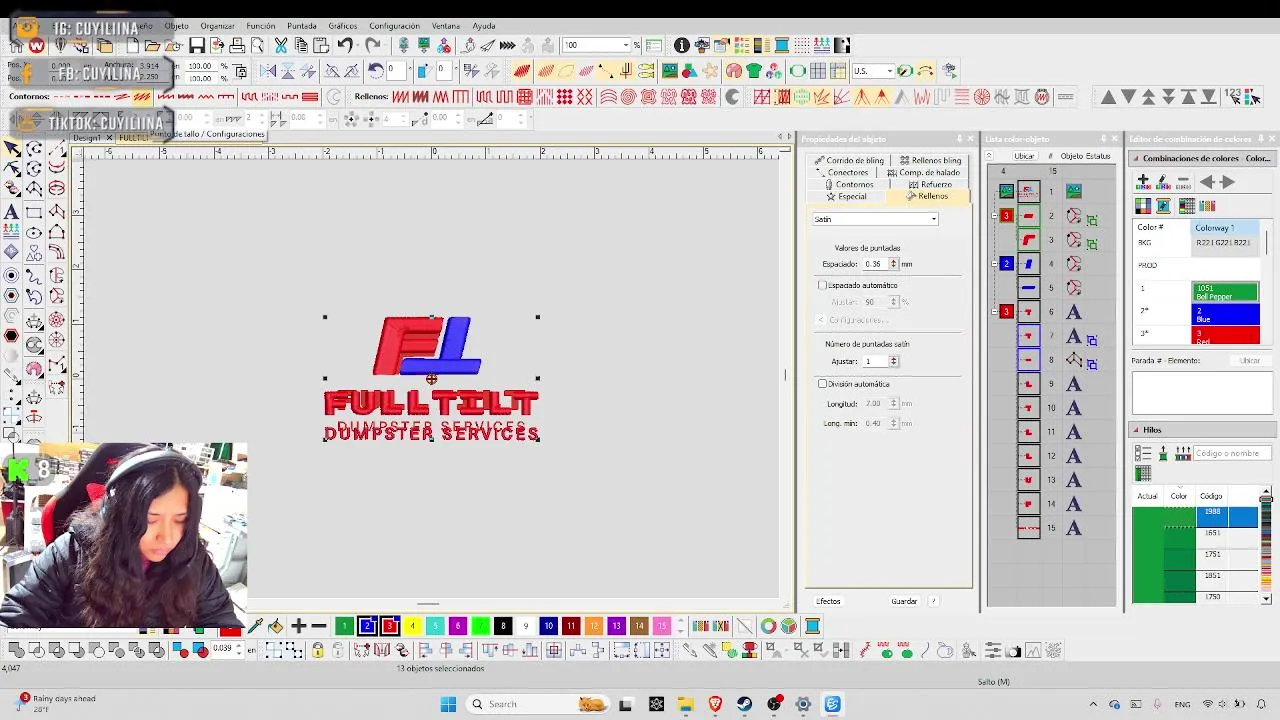Select the Lettering A tool in left toolbox

[11, 212]
